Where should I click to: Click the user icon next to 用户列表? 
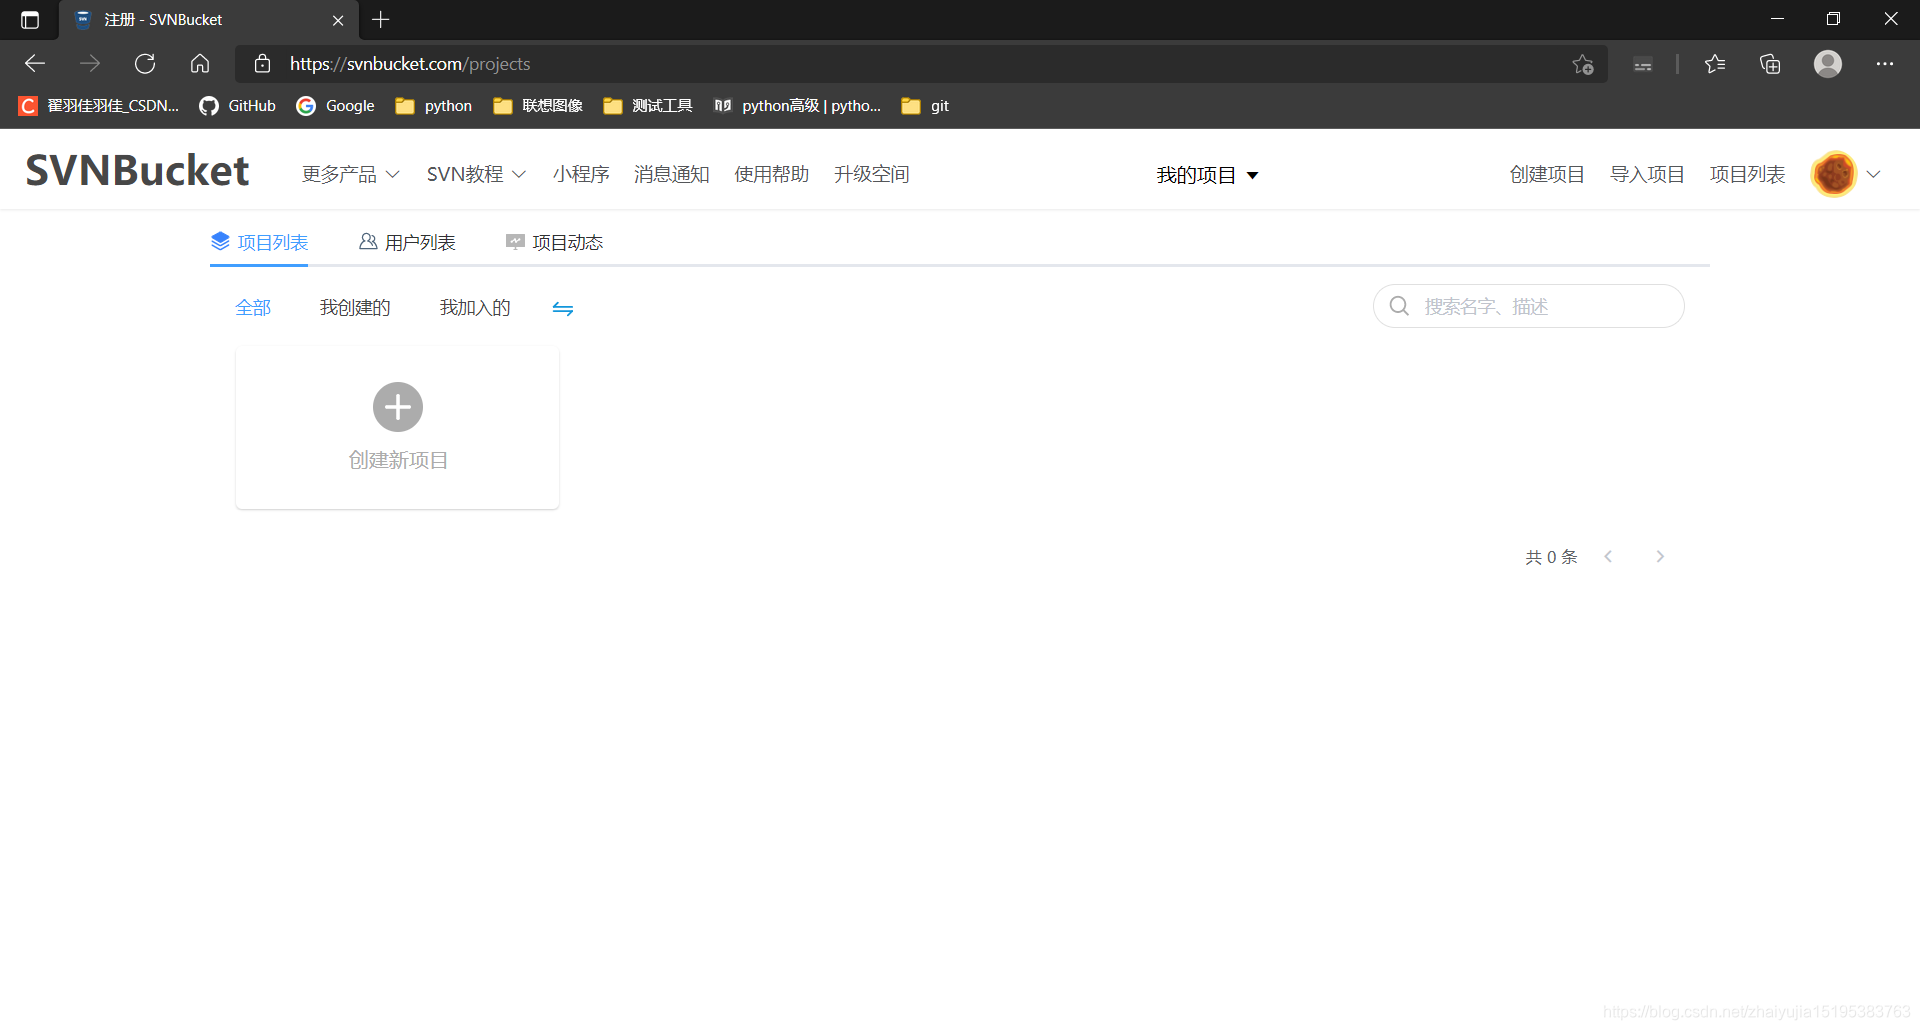tap(367, 241)
